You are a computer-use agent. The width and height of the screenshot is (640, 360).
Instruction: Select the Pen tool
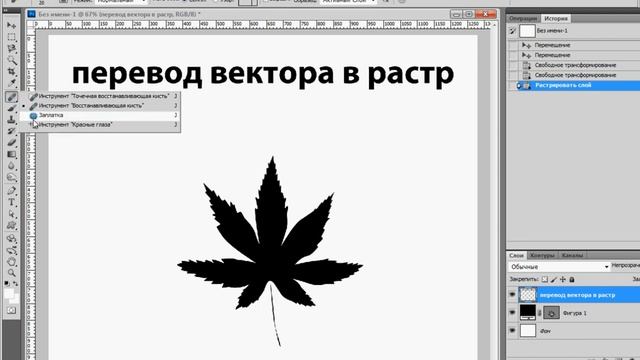pyautogui.click(x=11, y=191)
